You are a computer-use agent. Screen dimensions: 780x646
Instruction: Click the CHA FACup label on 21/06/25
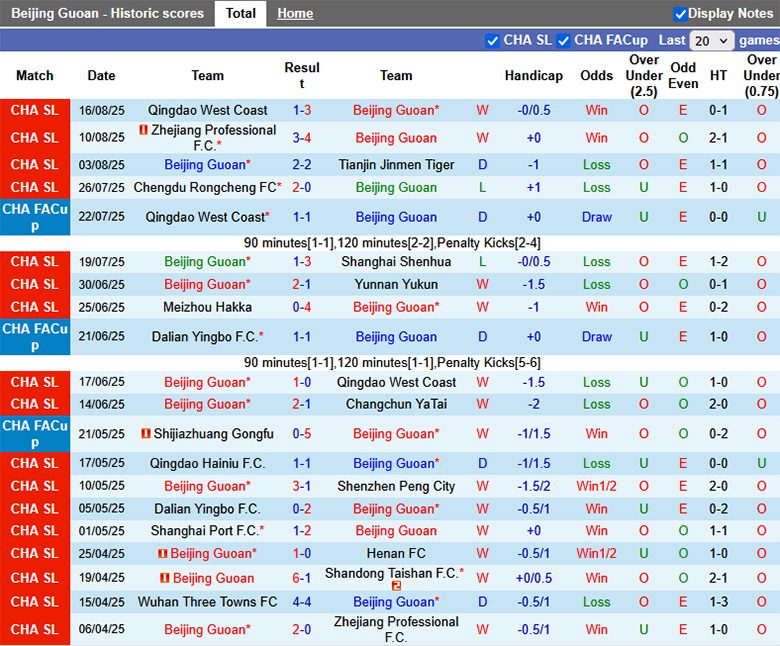pyautogui.click(x=35, y=337)
